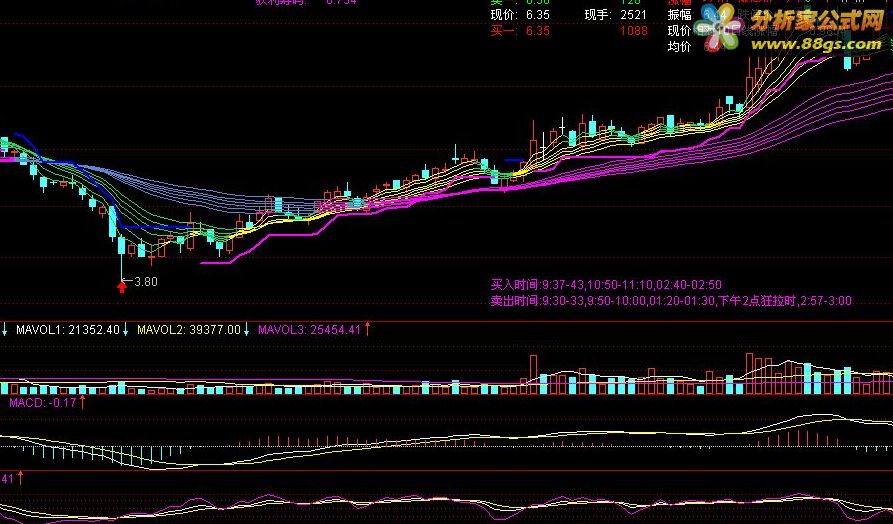Image resolution: width=893 pixels, height=524 pixels.
Task: Click the red 买一: 6.35 bid text
Action: pyautogui.click(x=520, y=31)
